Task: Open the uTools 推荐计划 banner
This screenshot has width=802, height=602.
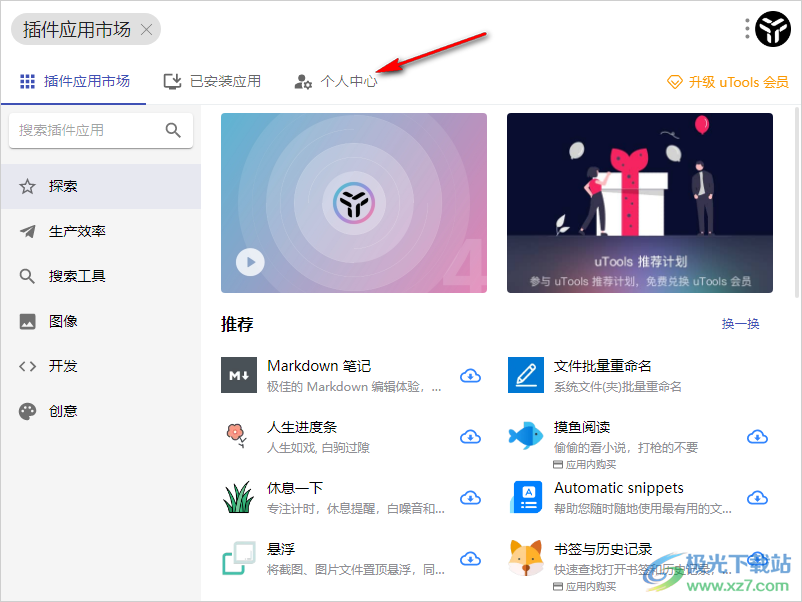Action: [x=640, y=203]
